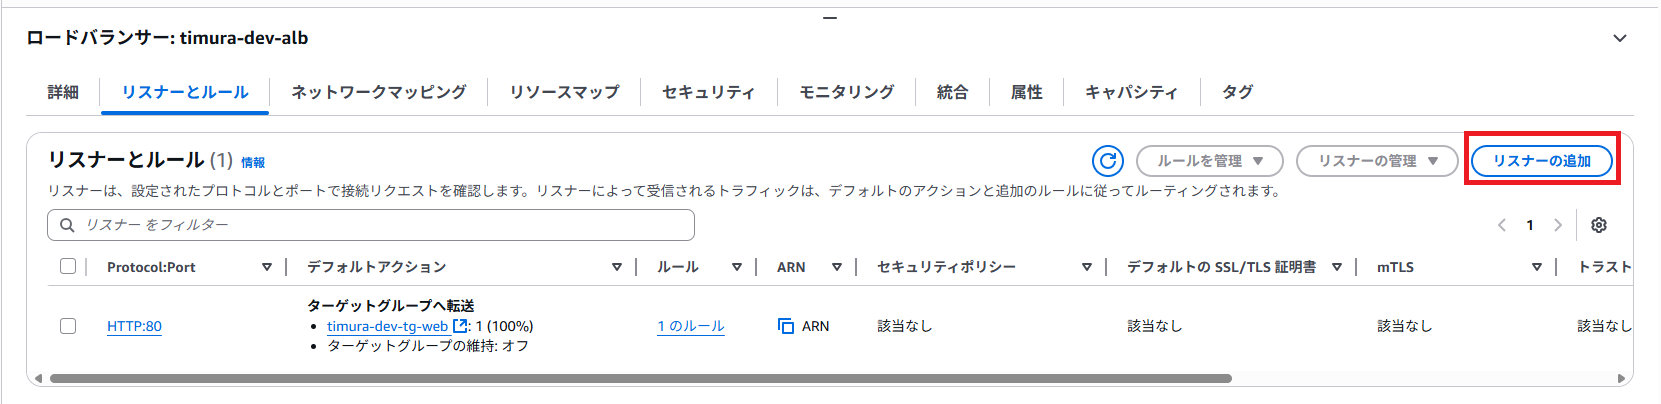Image resolution: width=1661 pixels, height=404 pixels.
Task: Click the page number 1
Action: tap(1530, 225)
